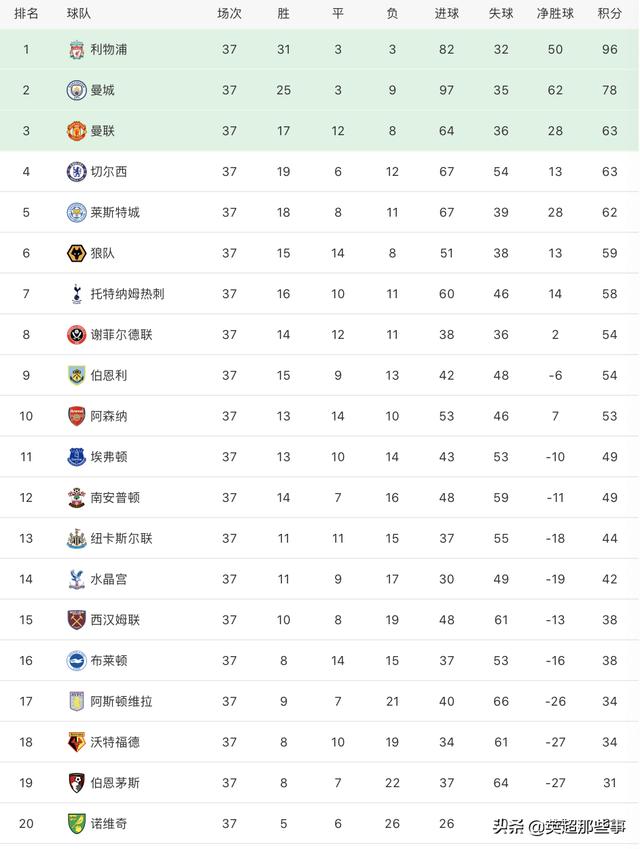This screenshot has width=640, height=849.
Task: Sort table by 净胜球 column header
Action: pyautogui.click(x=555, y=14)
